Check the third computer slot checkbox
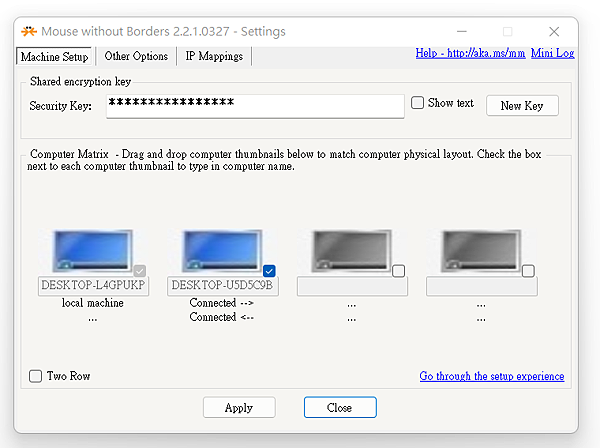The width and height of the screenshot is (600, 448). tap(398, 271)
